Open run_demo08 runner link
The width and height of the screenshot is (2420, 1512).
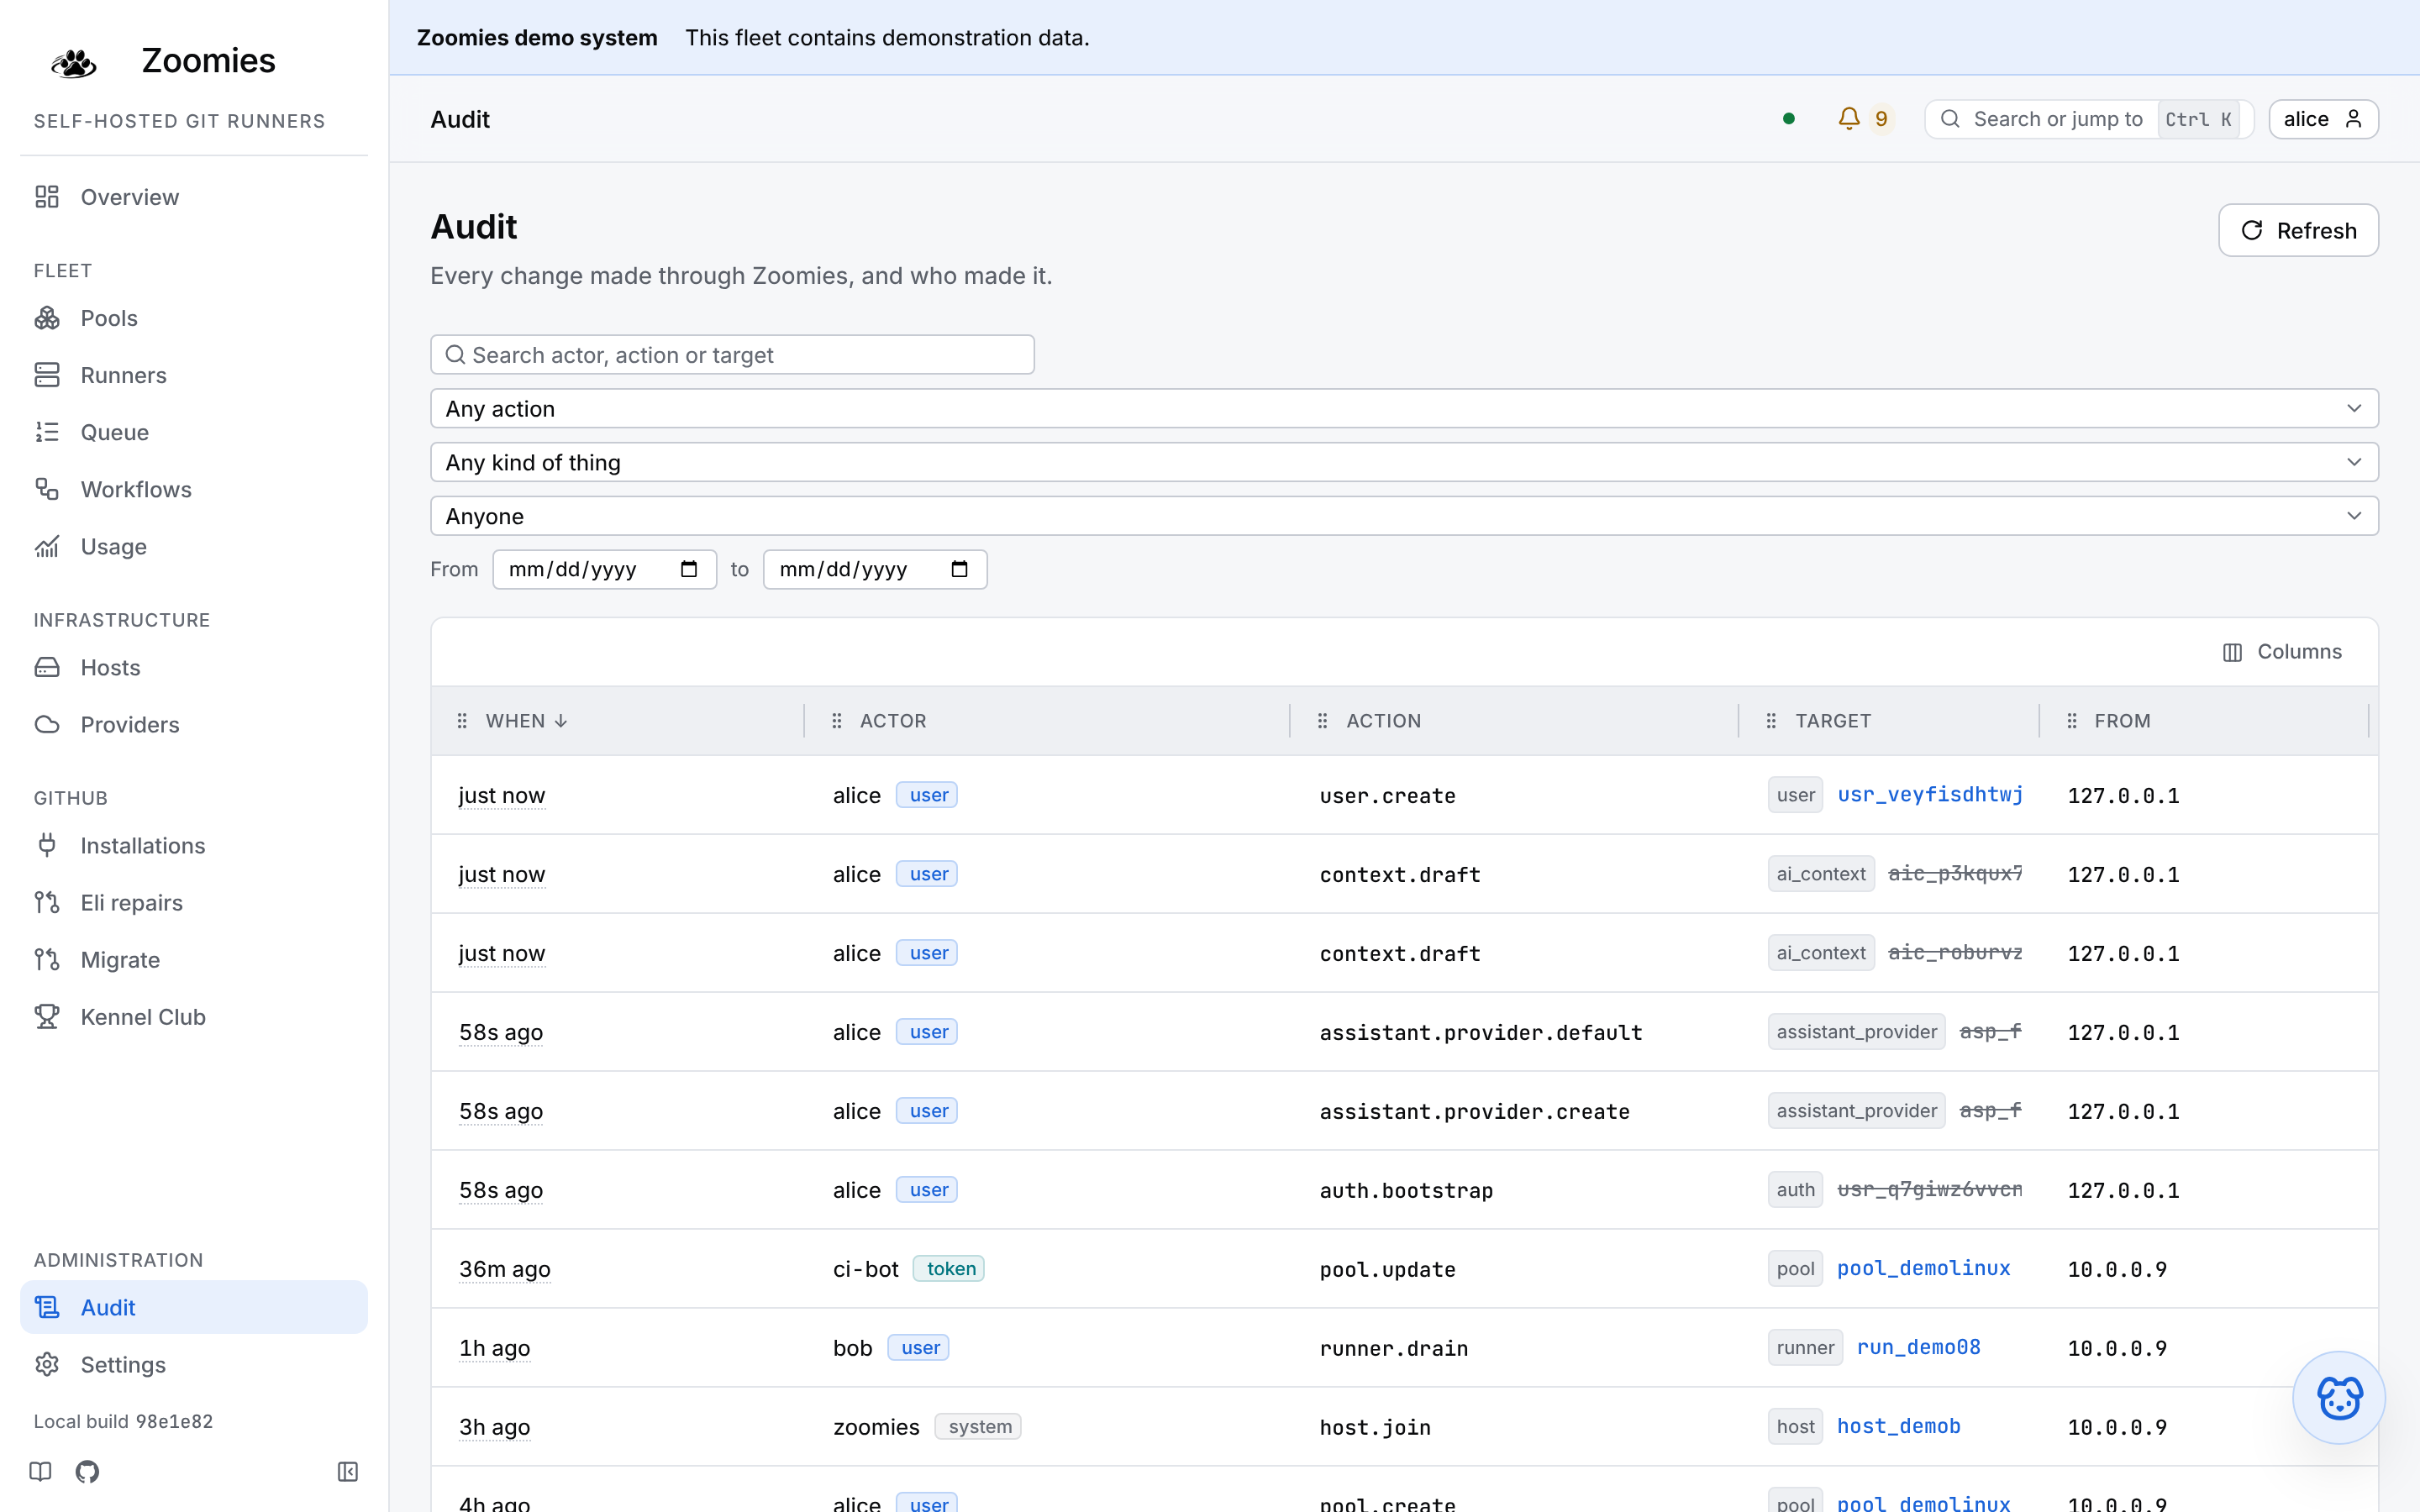click(1918, 1347)
